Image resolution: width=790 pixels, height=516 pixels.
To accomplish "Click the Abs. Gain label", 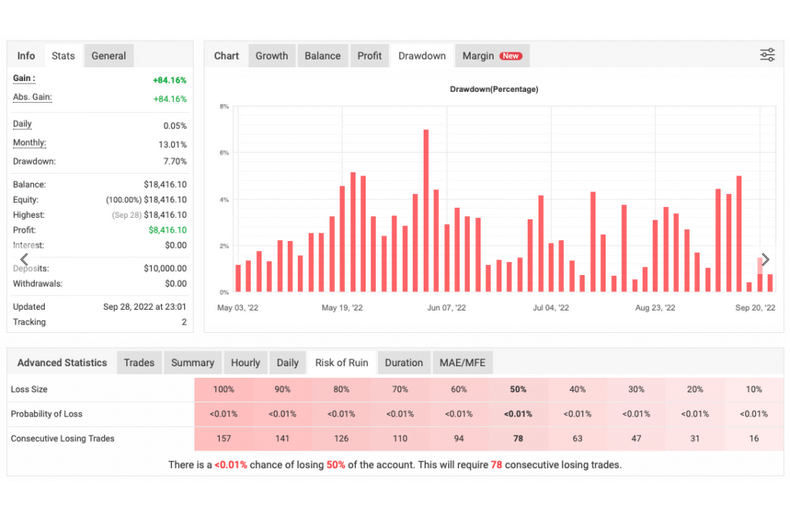I will tap(32, 97).
